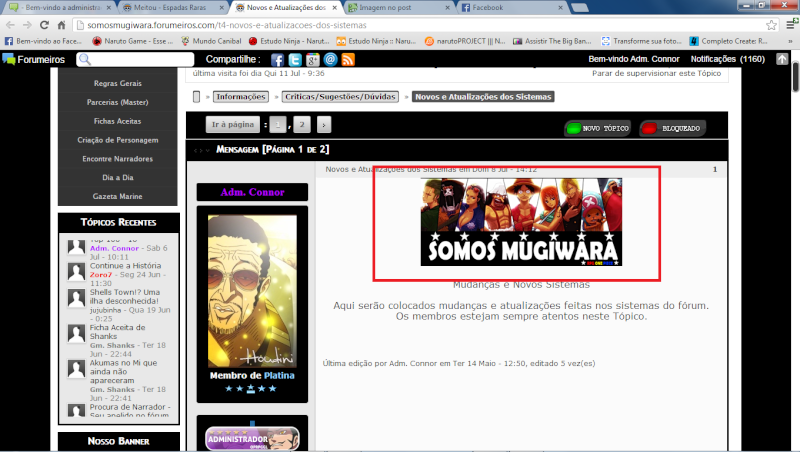The width and height of the screenshot is (800, 452).
Task: Open 'Criação de Personagem' sidebar link
Action: [117, 140]
